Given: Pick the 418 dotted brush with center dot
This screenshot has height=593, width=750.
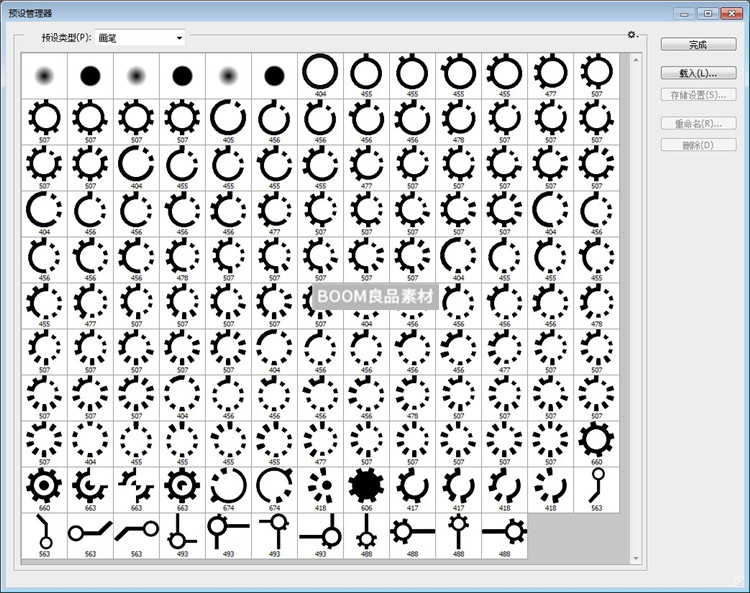Looking at the screenshot, I should pos(320,487).
